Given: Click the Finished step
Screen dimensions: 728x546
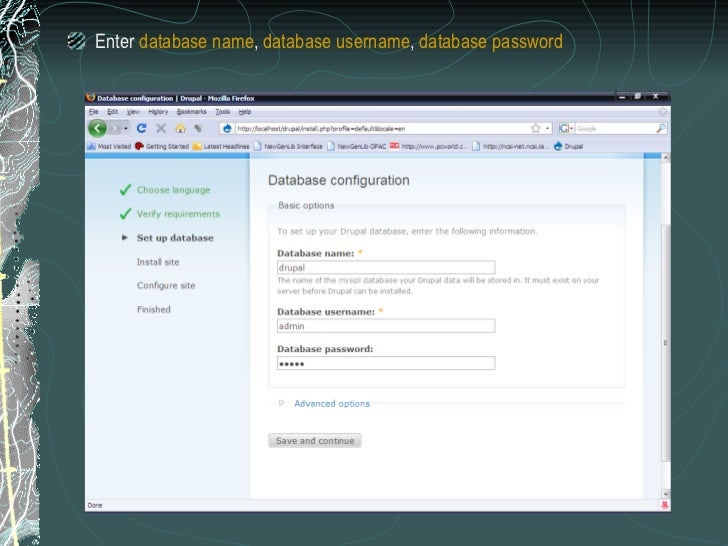Looking at the screenshot, I should 154,309.
